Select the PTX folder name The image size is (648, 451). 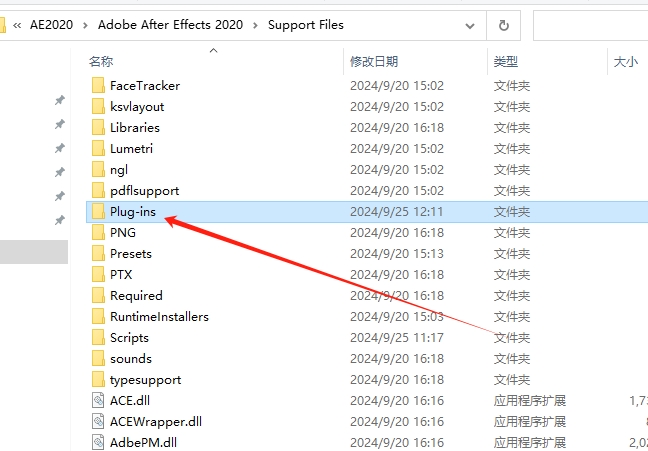[121, 275]
